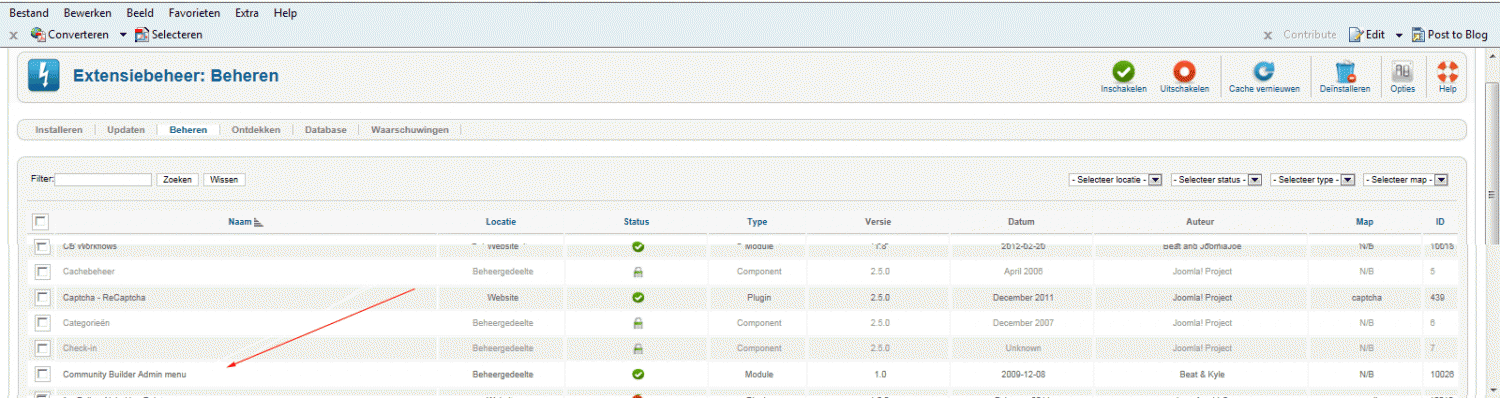Toggle status icon of Community Builder Admin menu
Screen dimensions: 1500x398
click(x=638, y=374)
